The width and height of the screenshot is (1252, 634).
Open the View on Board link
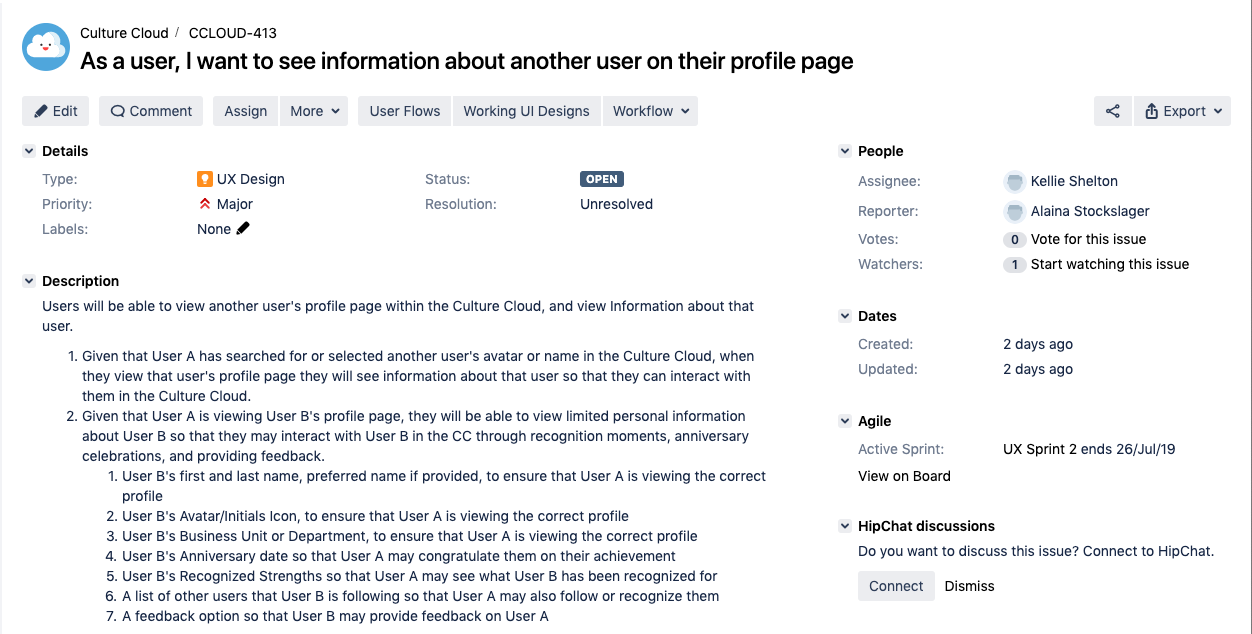click(x=904, y=476)
